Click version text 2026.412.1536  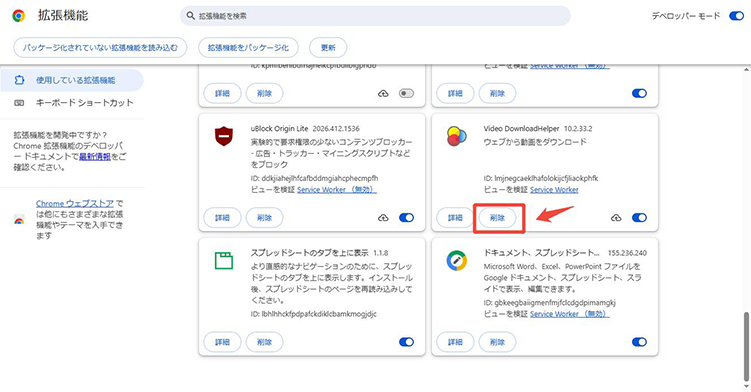336,128
